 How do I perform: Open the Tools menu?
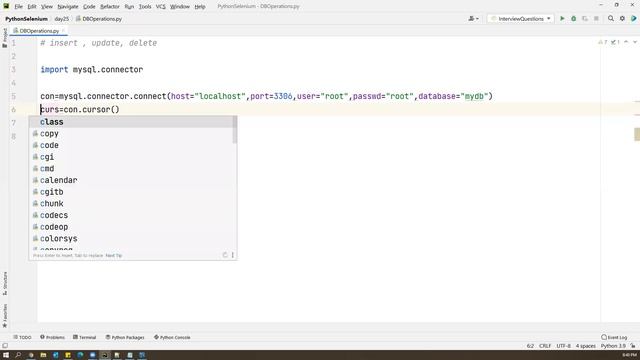coord(145,7)
